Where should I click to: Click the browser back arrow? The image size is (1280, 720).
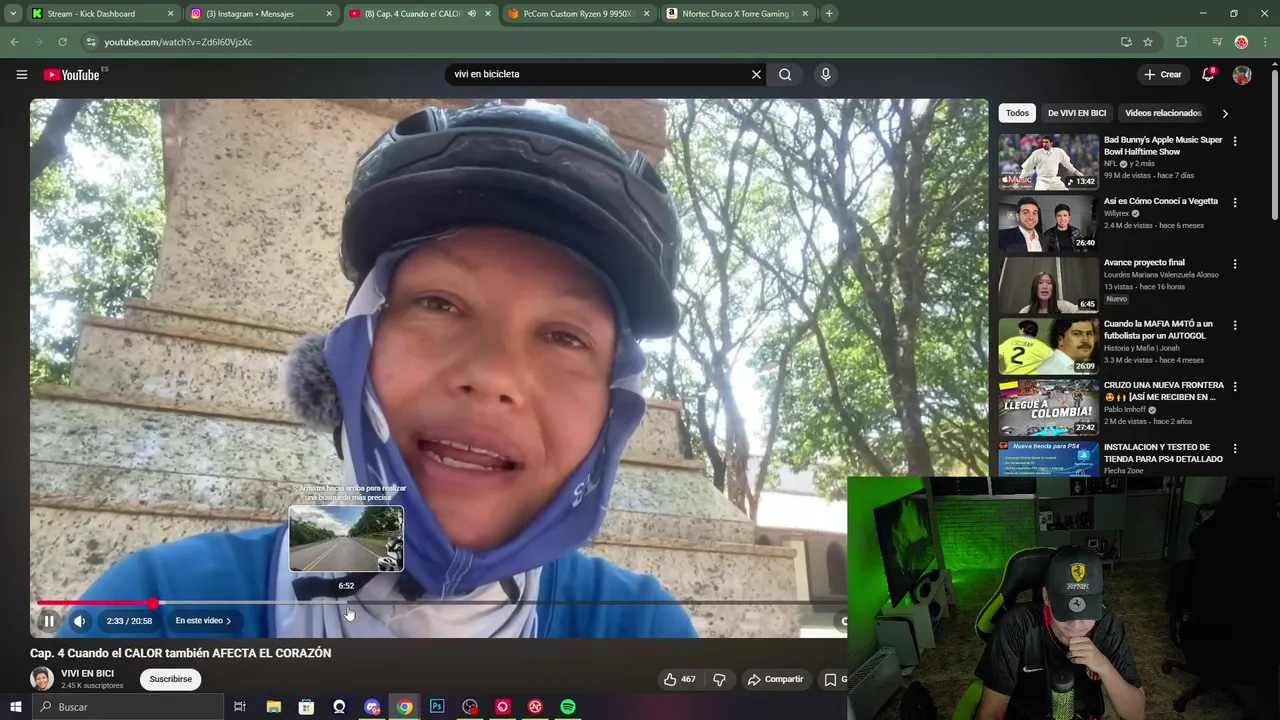[x=14, y=42]
